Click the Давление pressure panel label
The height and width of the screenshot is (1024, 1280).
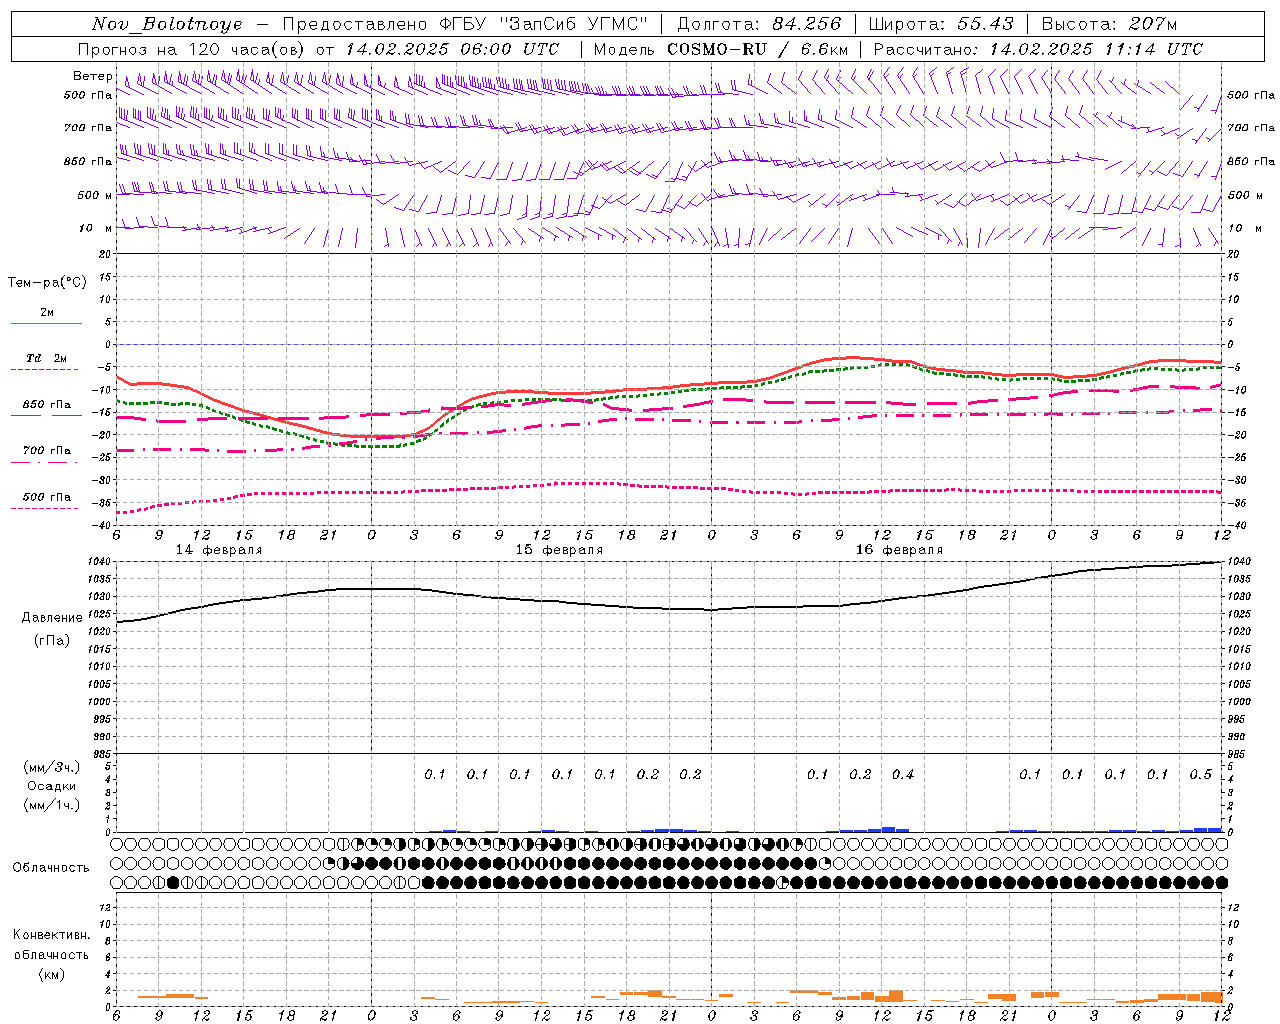(x=52, y=618)
